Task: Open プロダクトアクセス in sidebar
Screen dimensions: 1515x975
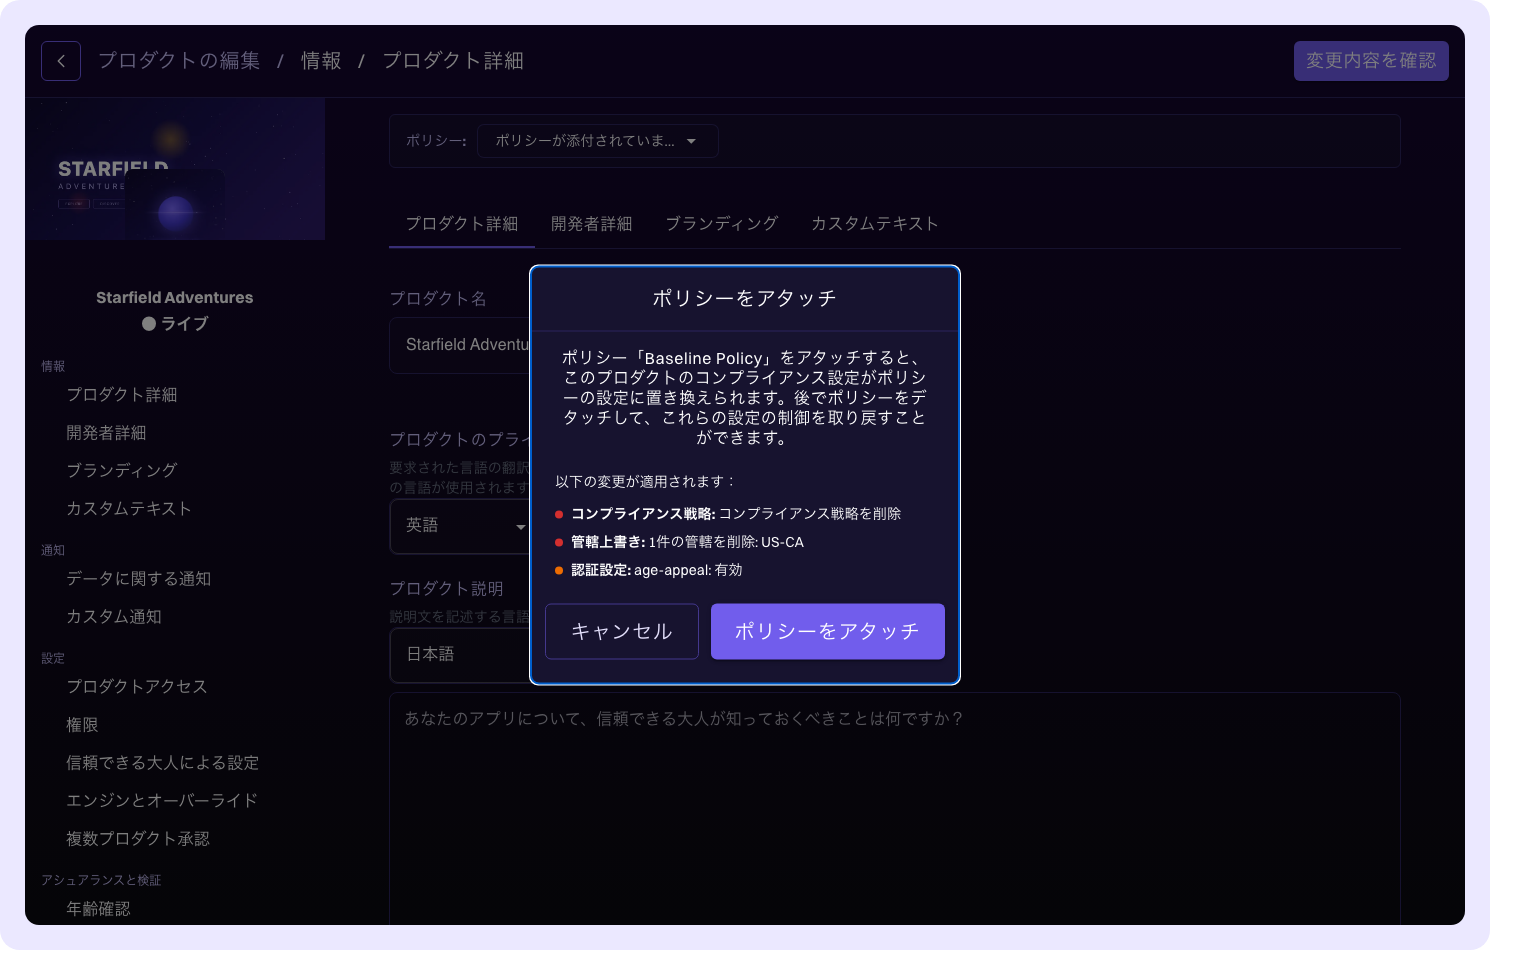Action: pos(137,687)
